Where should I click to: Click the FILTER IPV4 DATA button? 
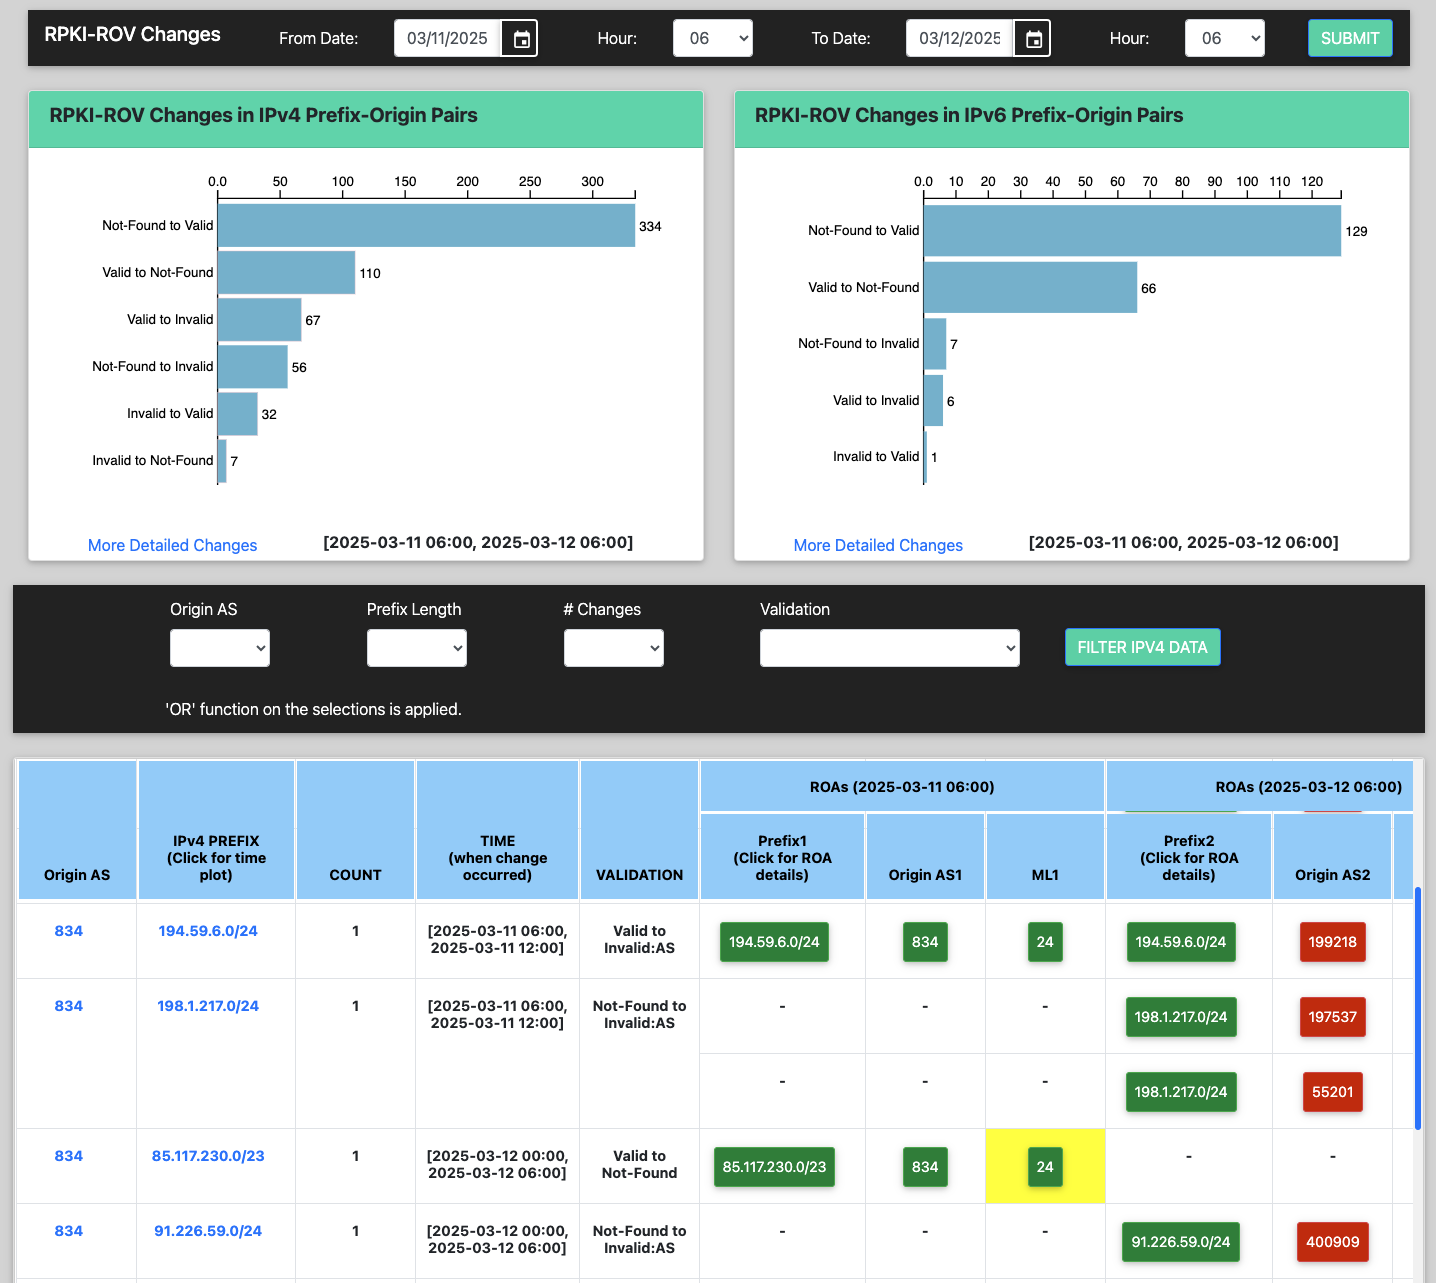pos(1142,647)
